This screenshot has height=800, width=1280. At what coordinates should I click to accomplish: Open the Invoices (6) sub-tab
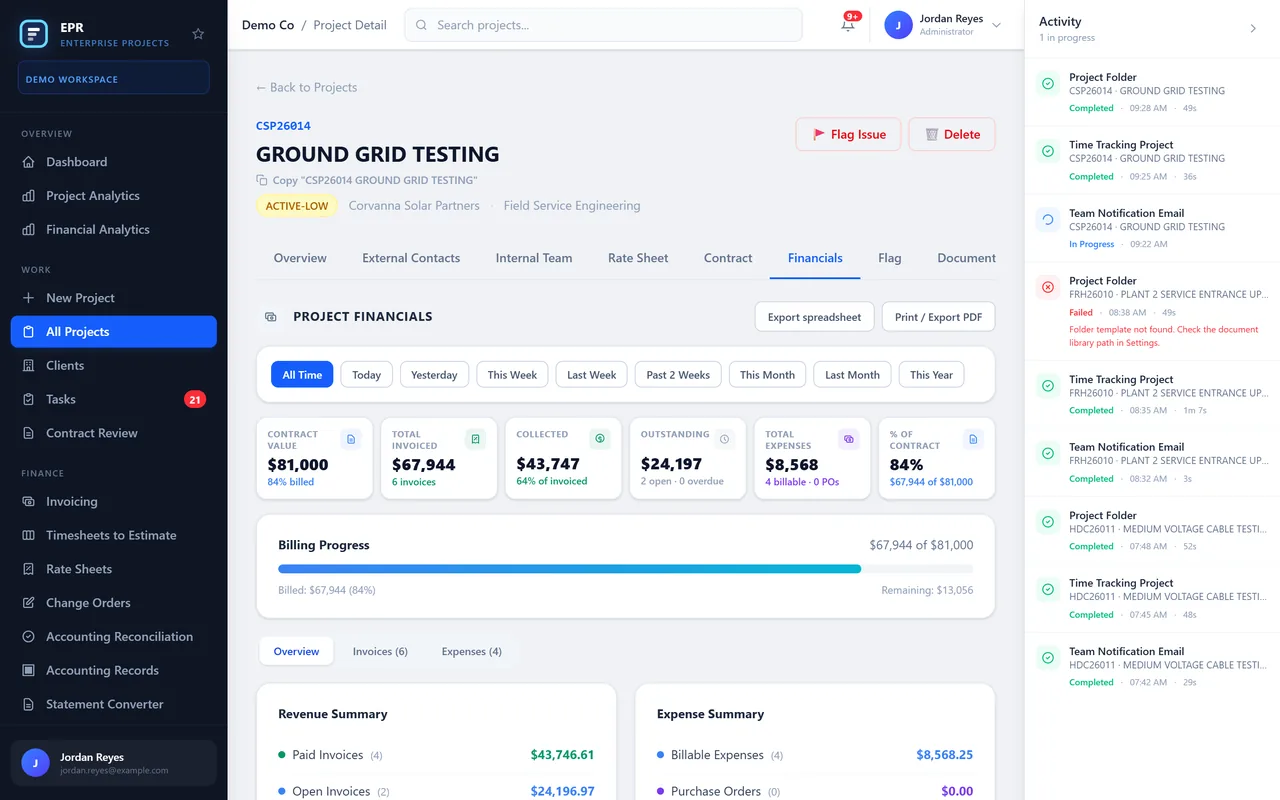pyautogui.click(x=380, y=651)
